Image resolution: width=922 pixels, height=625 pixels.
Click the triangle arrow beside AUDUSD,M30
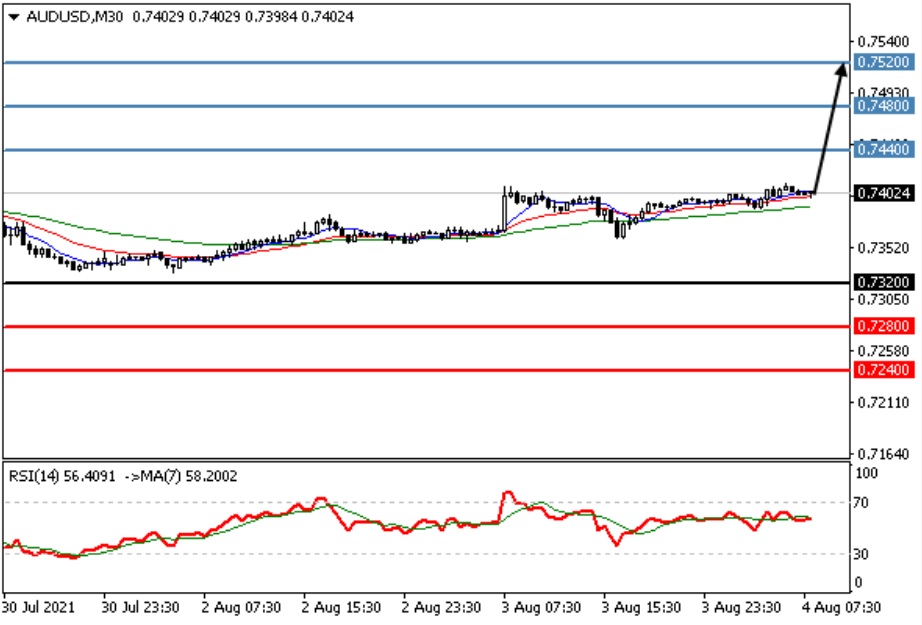tap(14, 17)
